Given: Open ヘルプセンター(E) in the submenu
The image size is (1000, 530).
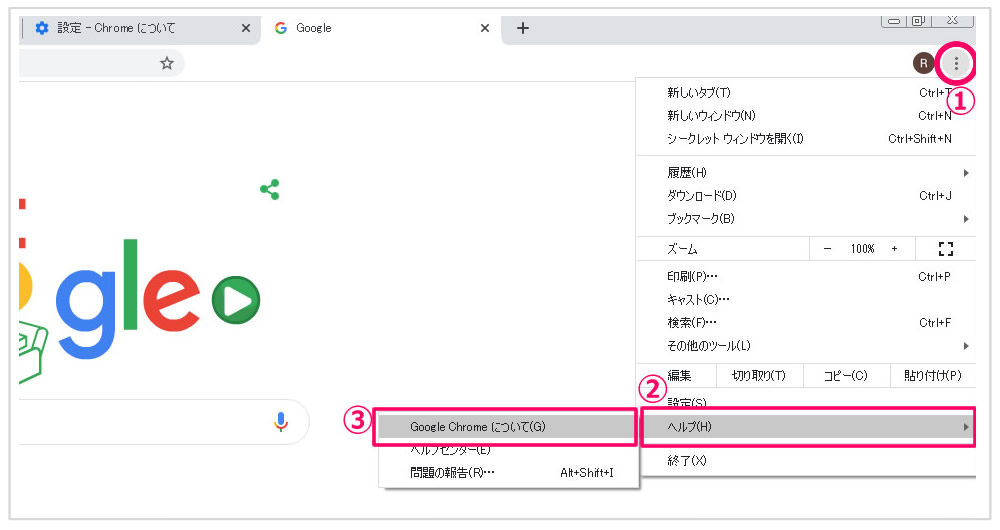Looking at the screenshot, I should click(508, 450).
